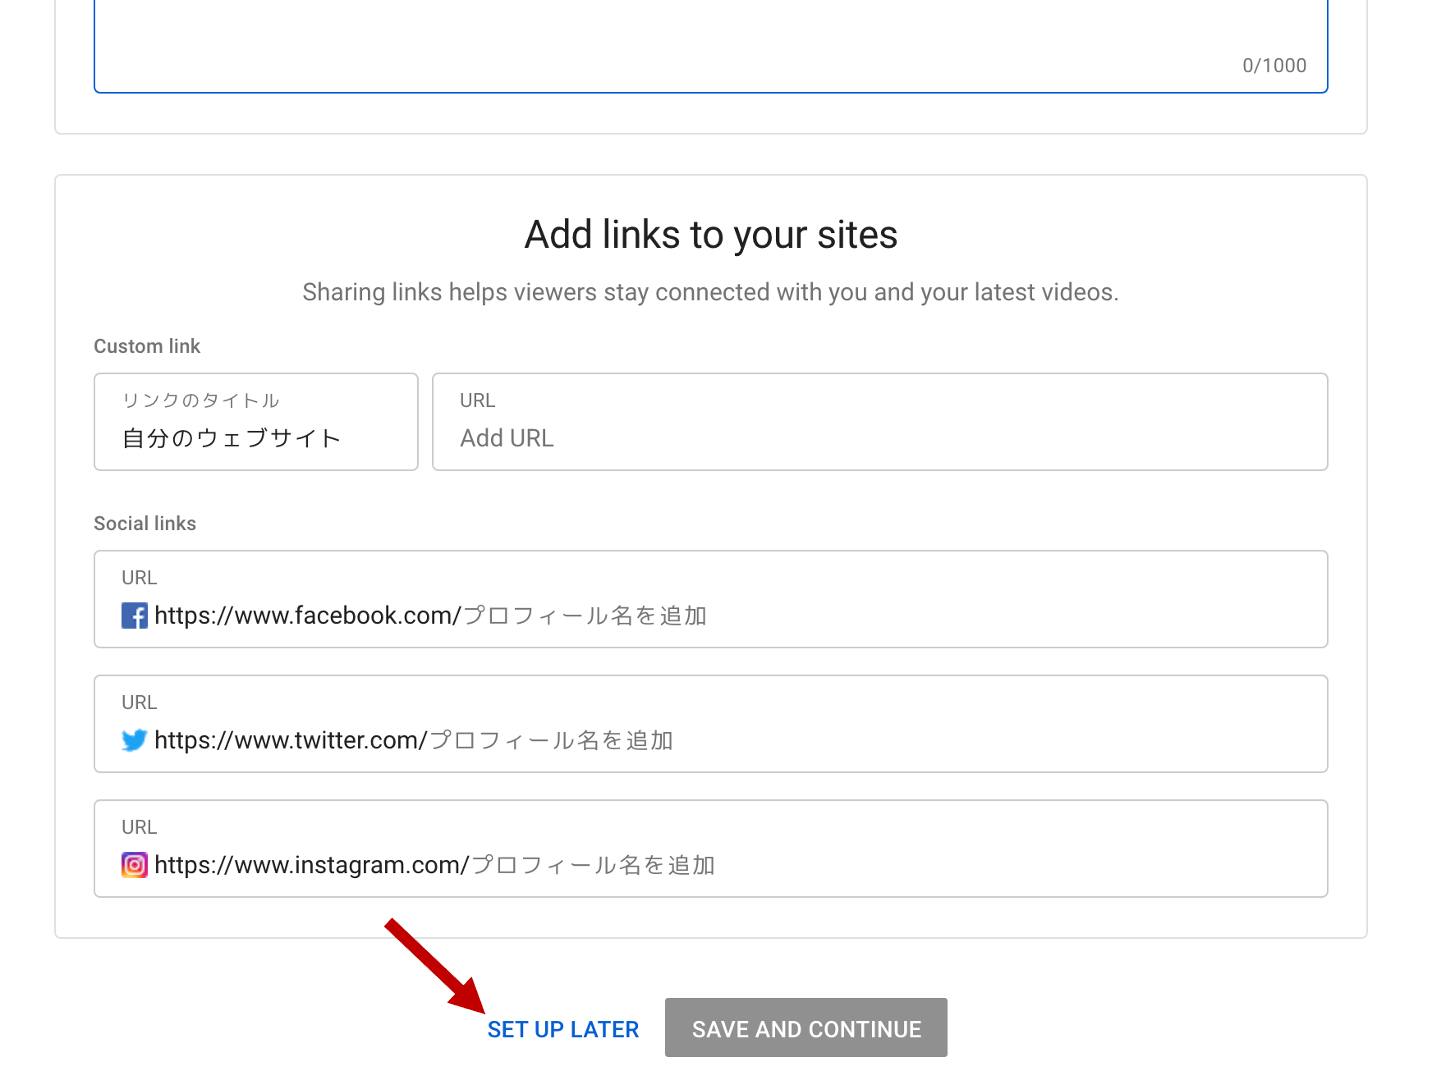Click the 'Add links to your sites' heading
Screen dimensions: 1432x1080
[711, 236]
